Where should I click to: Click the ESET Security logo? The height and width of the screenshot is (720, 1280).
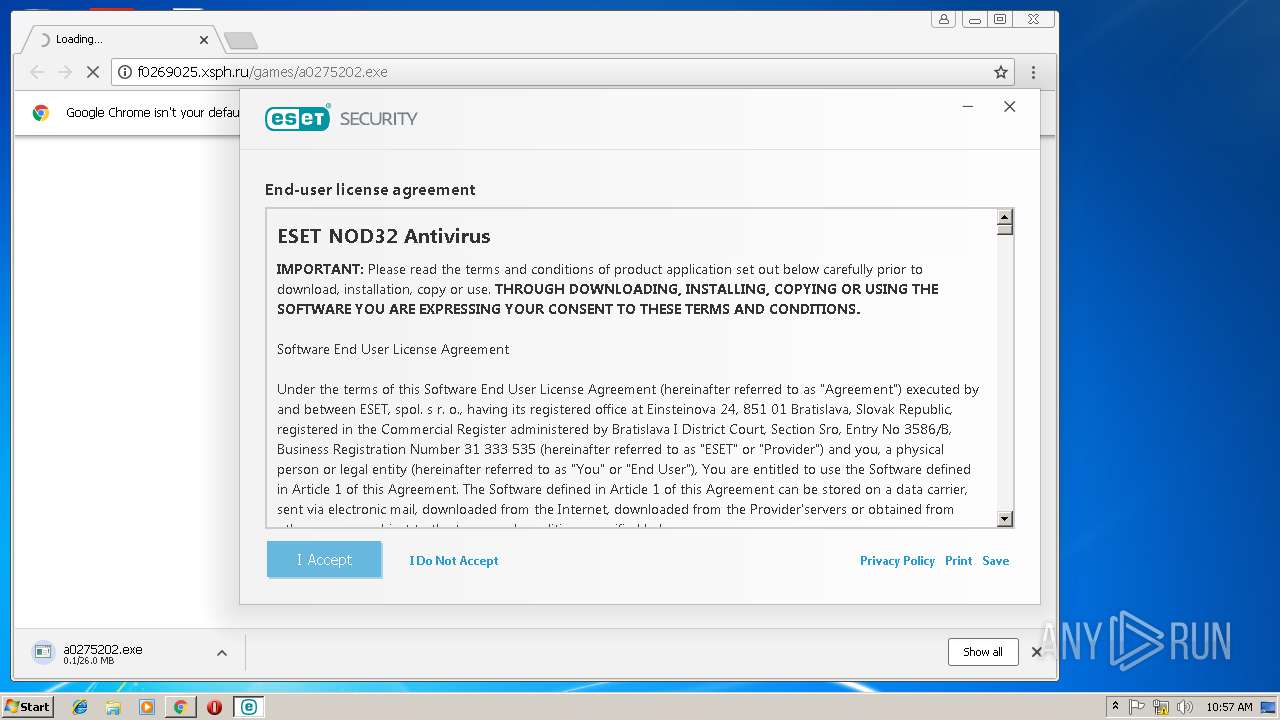[x=341, y=118]
